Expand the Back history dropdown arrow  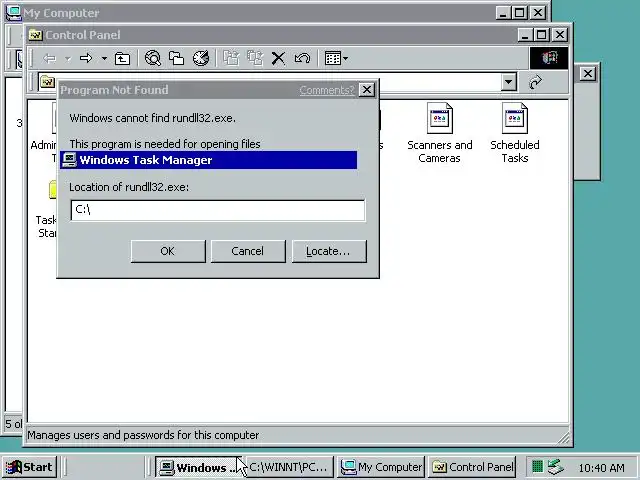click(x=68, y=59)
